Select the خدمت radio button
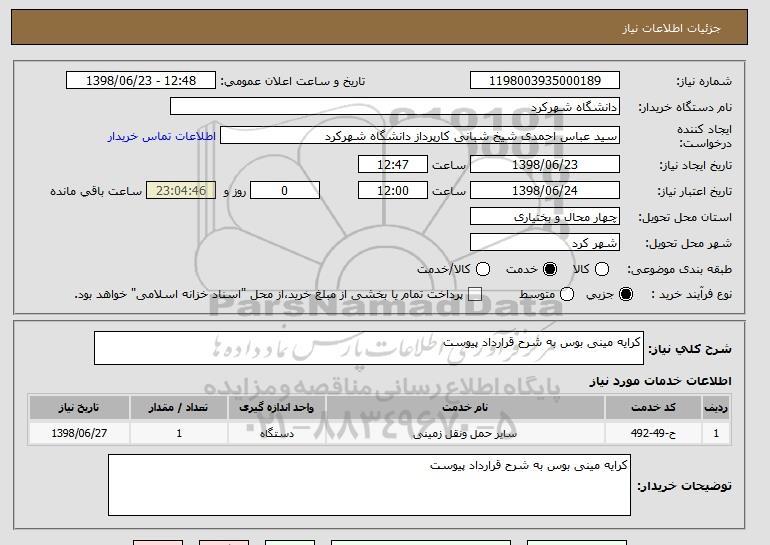This screenshot has width=770, height=545. (550, 269)
